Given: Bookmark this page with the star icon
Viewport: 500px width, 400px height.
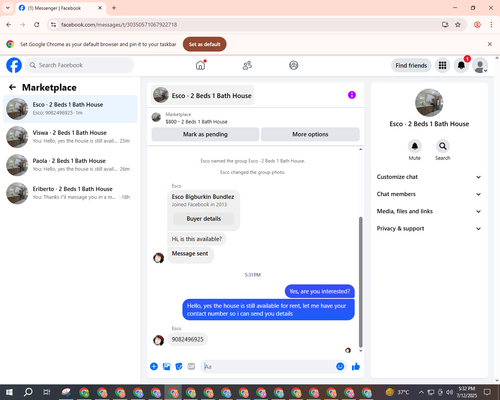Looking at the screenshot, I should (458, 25).
